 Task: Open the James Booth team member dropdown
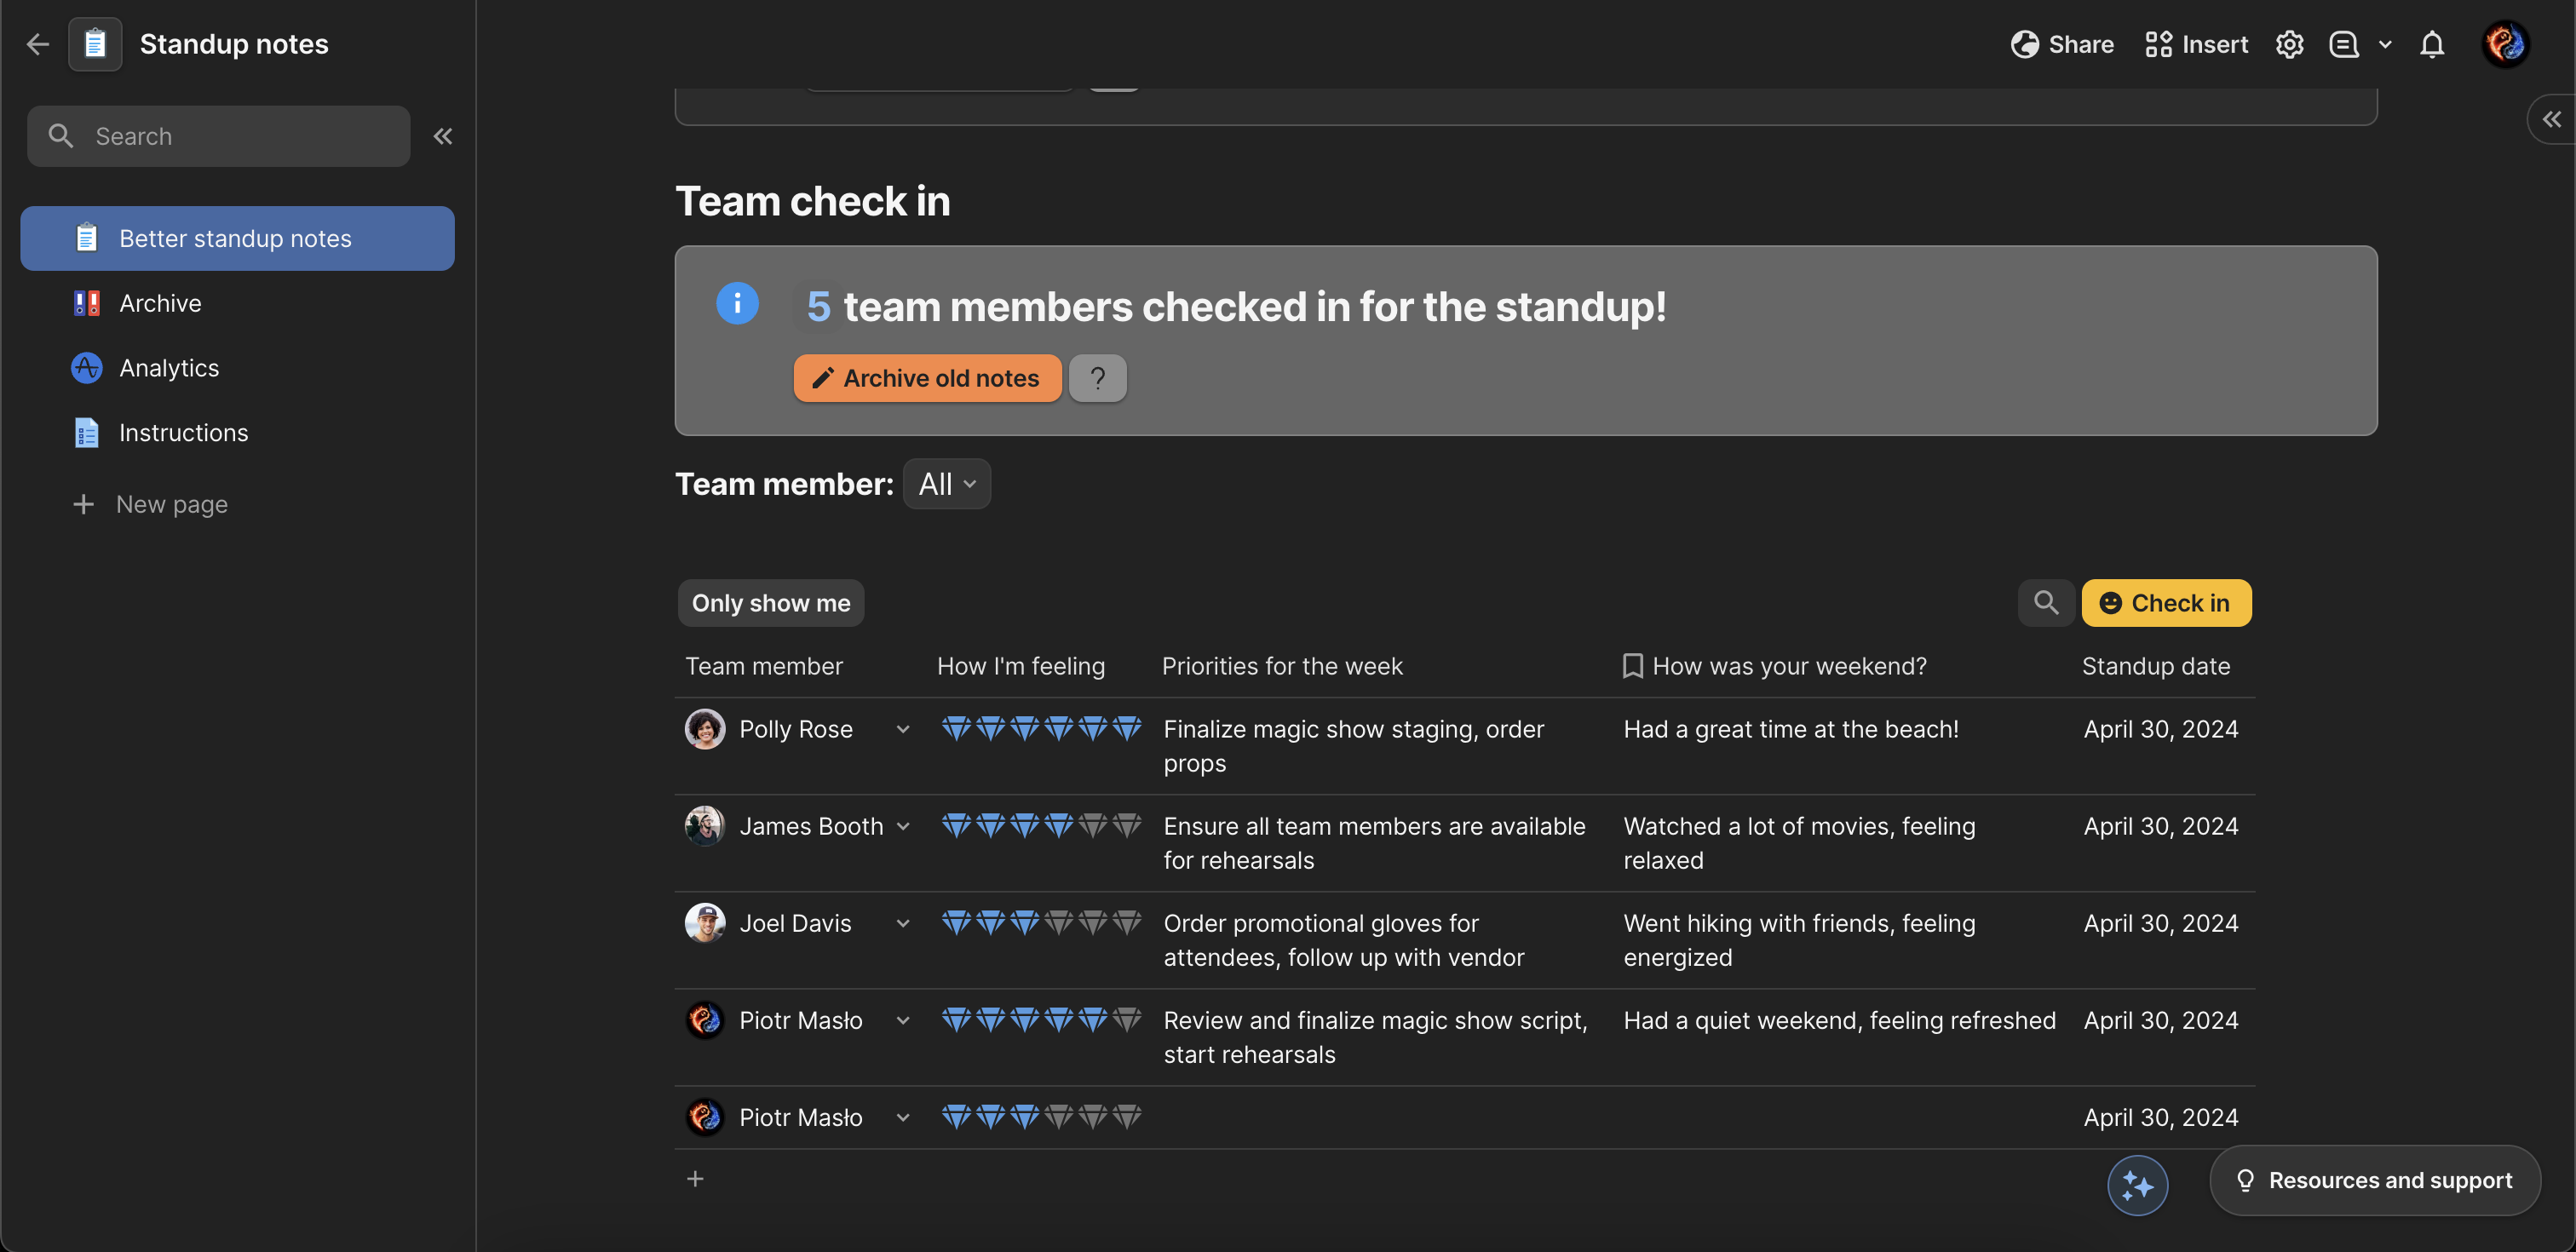pyautogui.click(x=903, y=826)
